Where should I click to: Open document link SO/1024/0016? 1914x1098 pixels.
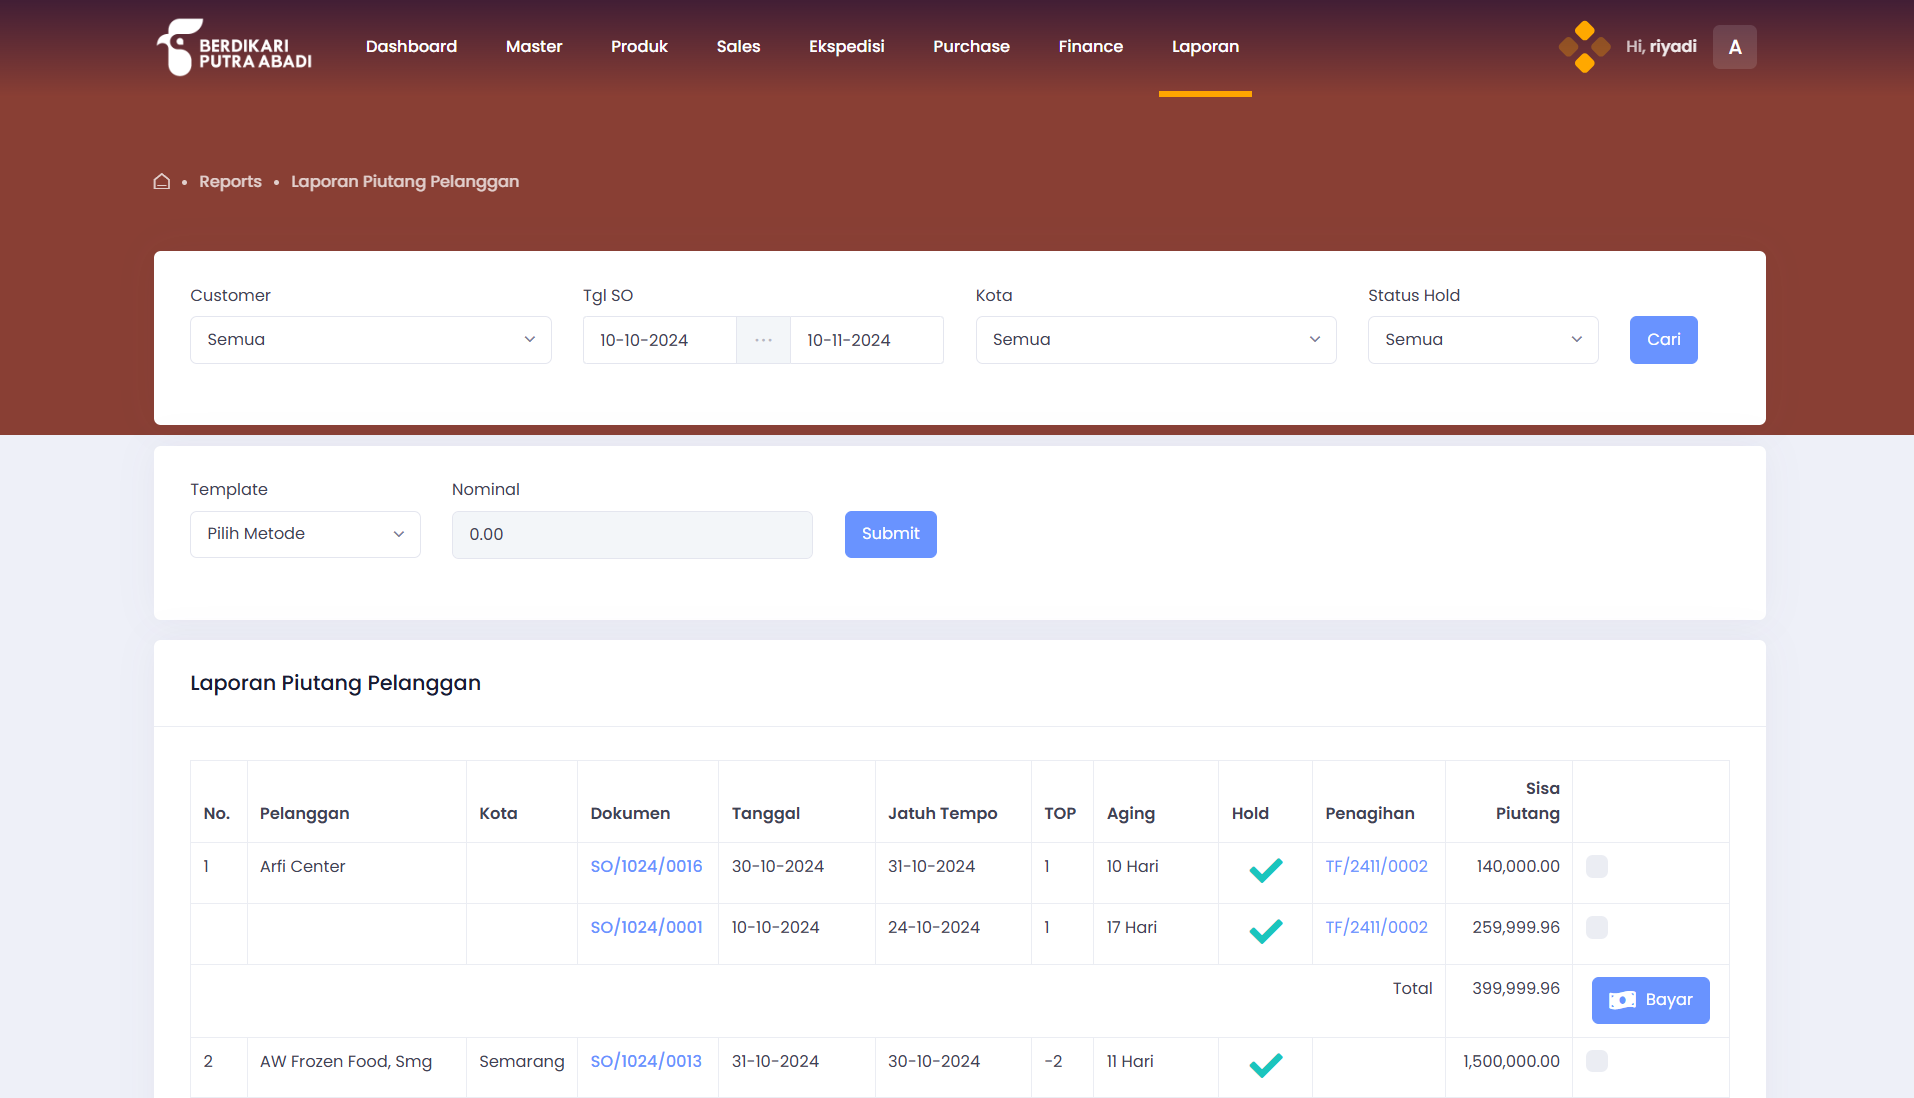click(646, 866)
